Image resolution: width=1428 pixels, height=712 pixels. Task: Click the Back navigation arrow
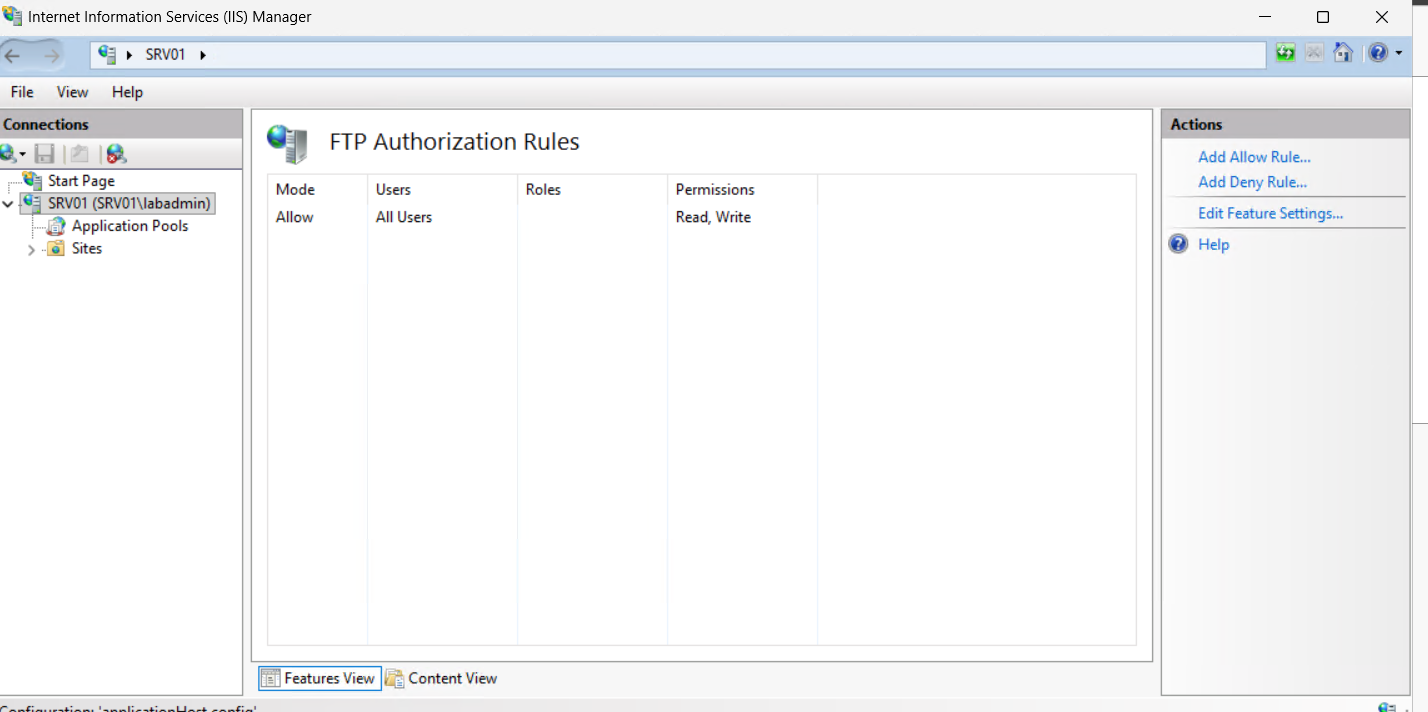point(13,55)
